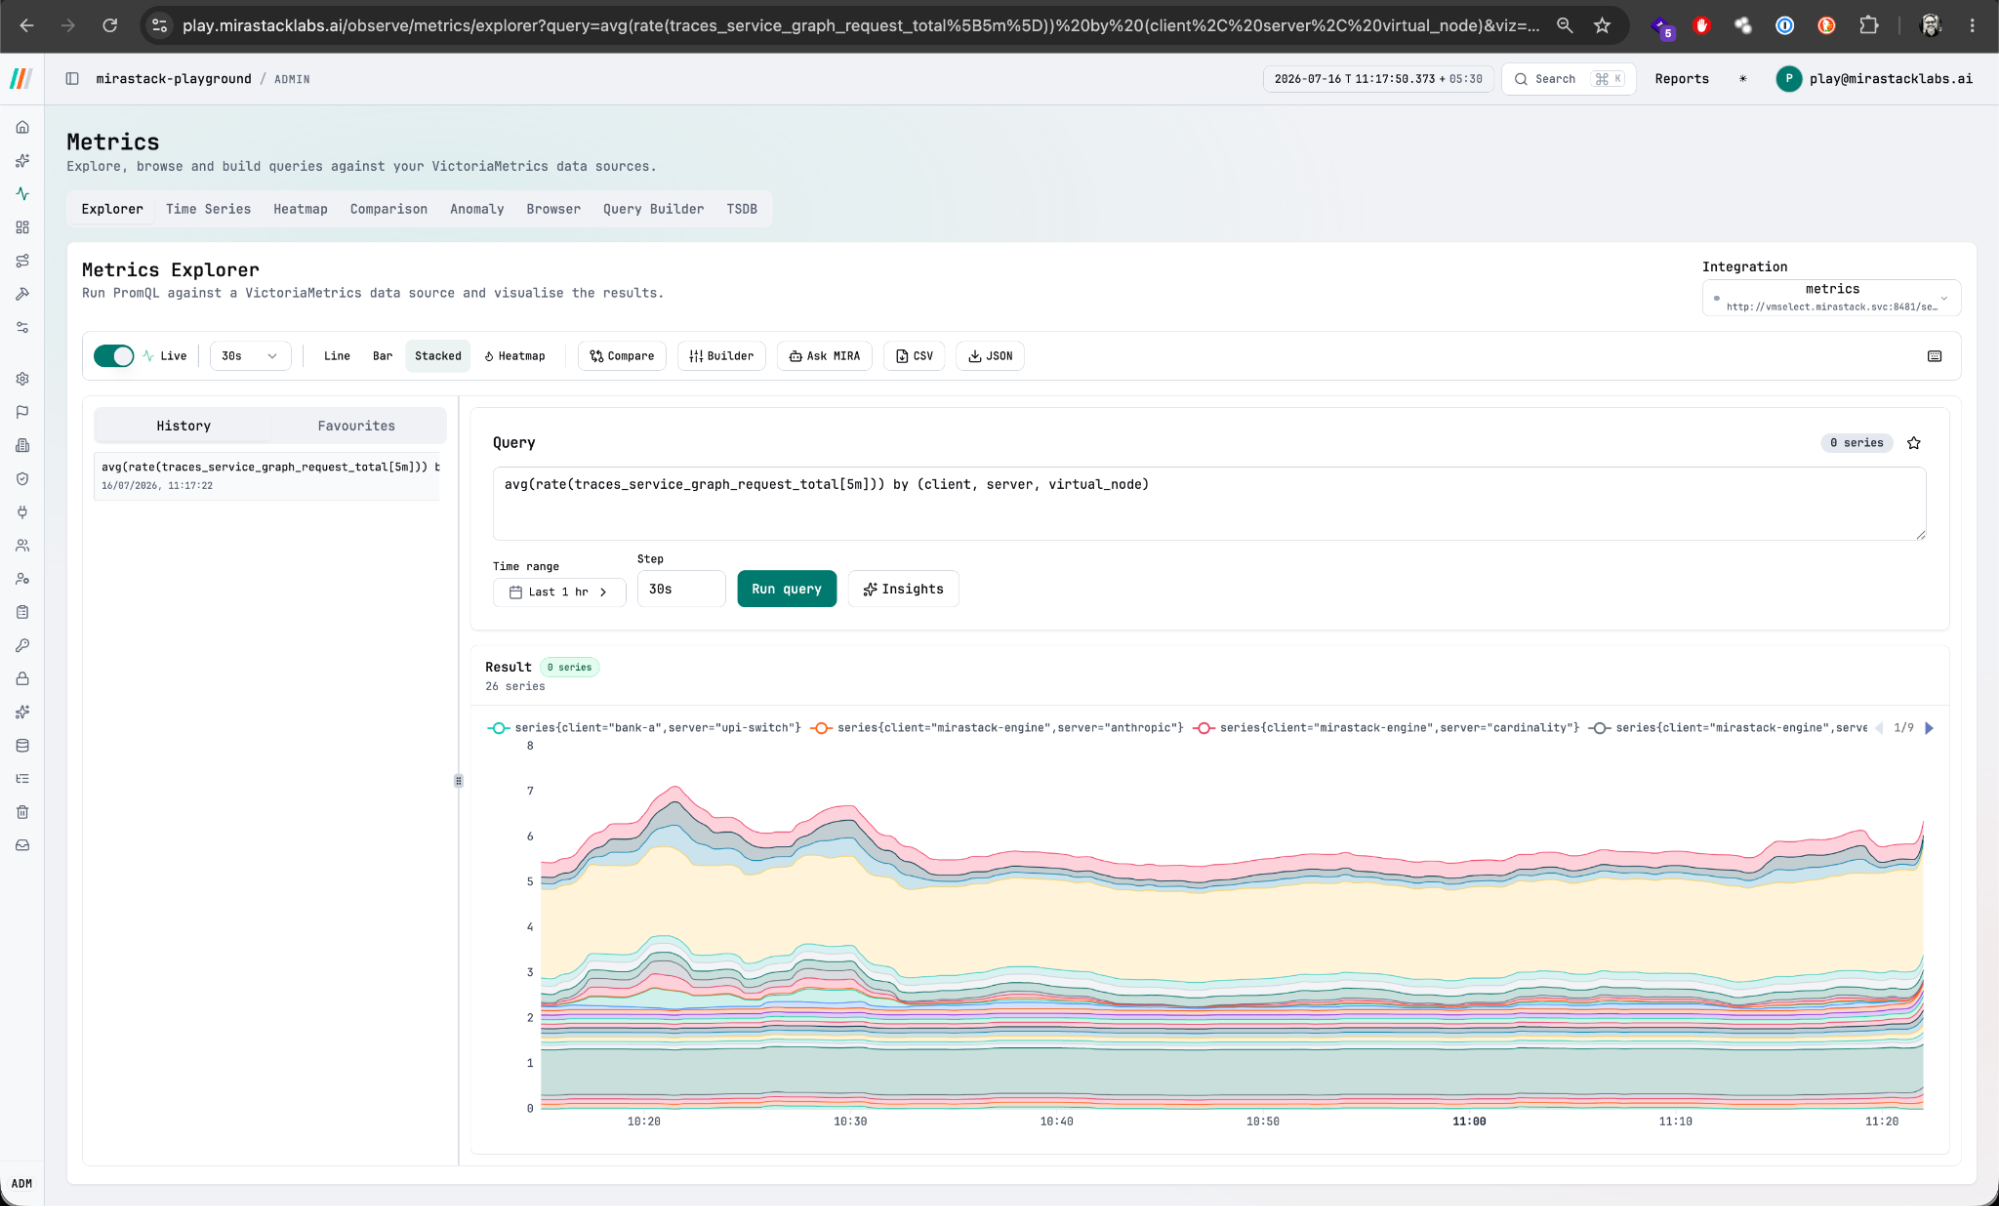Open the Integration metrics data source dropdown
Image resolution: width=1999 pixels, height=1207 pixels.
click(x=1831, y=298)
